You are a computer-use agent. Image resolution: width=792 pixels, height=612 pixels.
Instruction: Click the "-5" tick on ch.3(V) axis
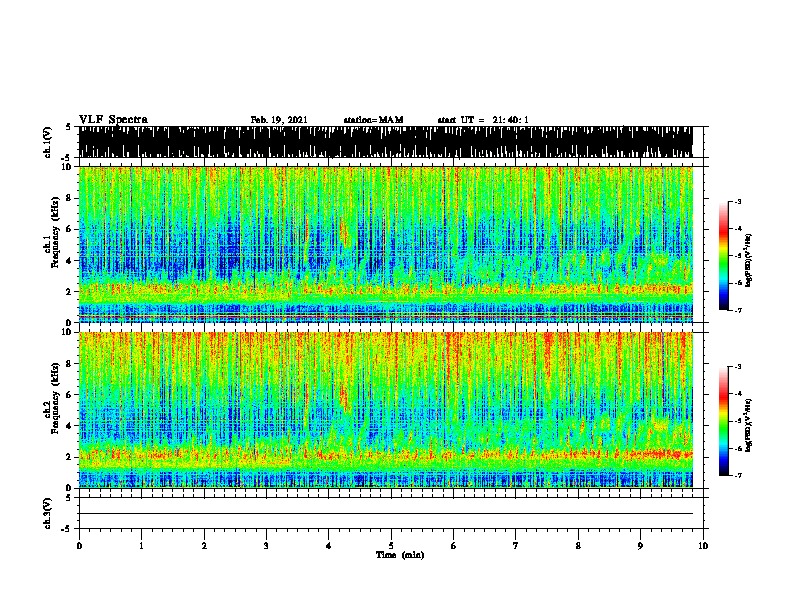point(67,529)
